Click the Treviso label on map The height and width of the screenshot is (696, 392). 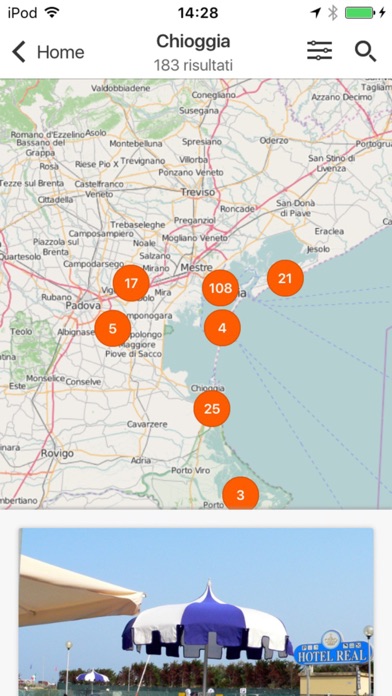[198, 192]
